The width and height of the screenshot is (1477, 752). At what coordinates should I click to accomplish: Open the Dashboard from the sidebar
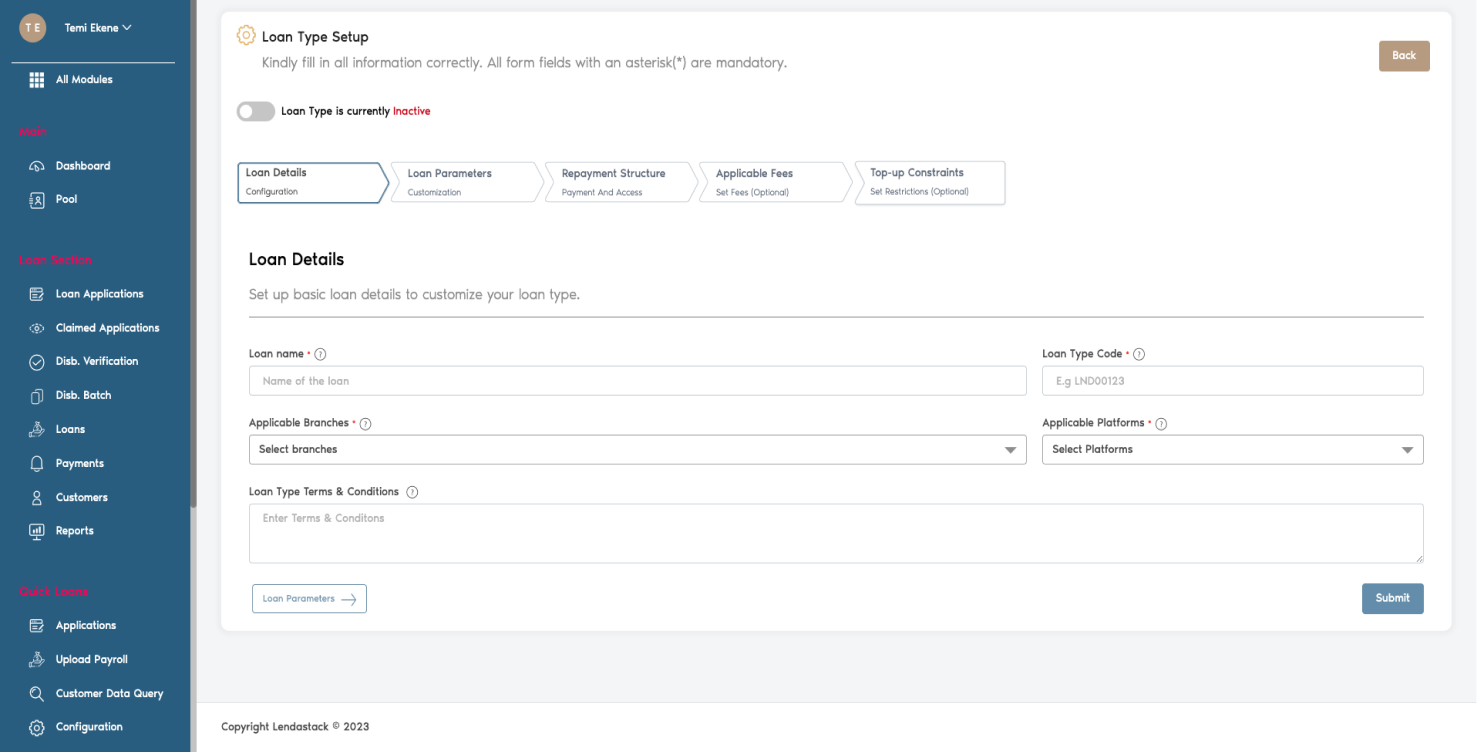[83, 165]
